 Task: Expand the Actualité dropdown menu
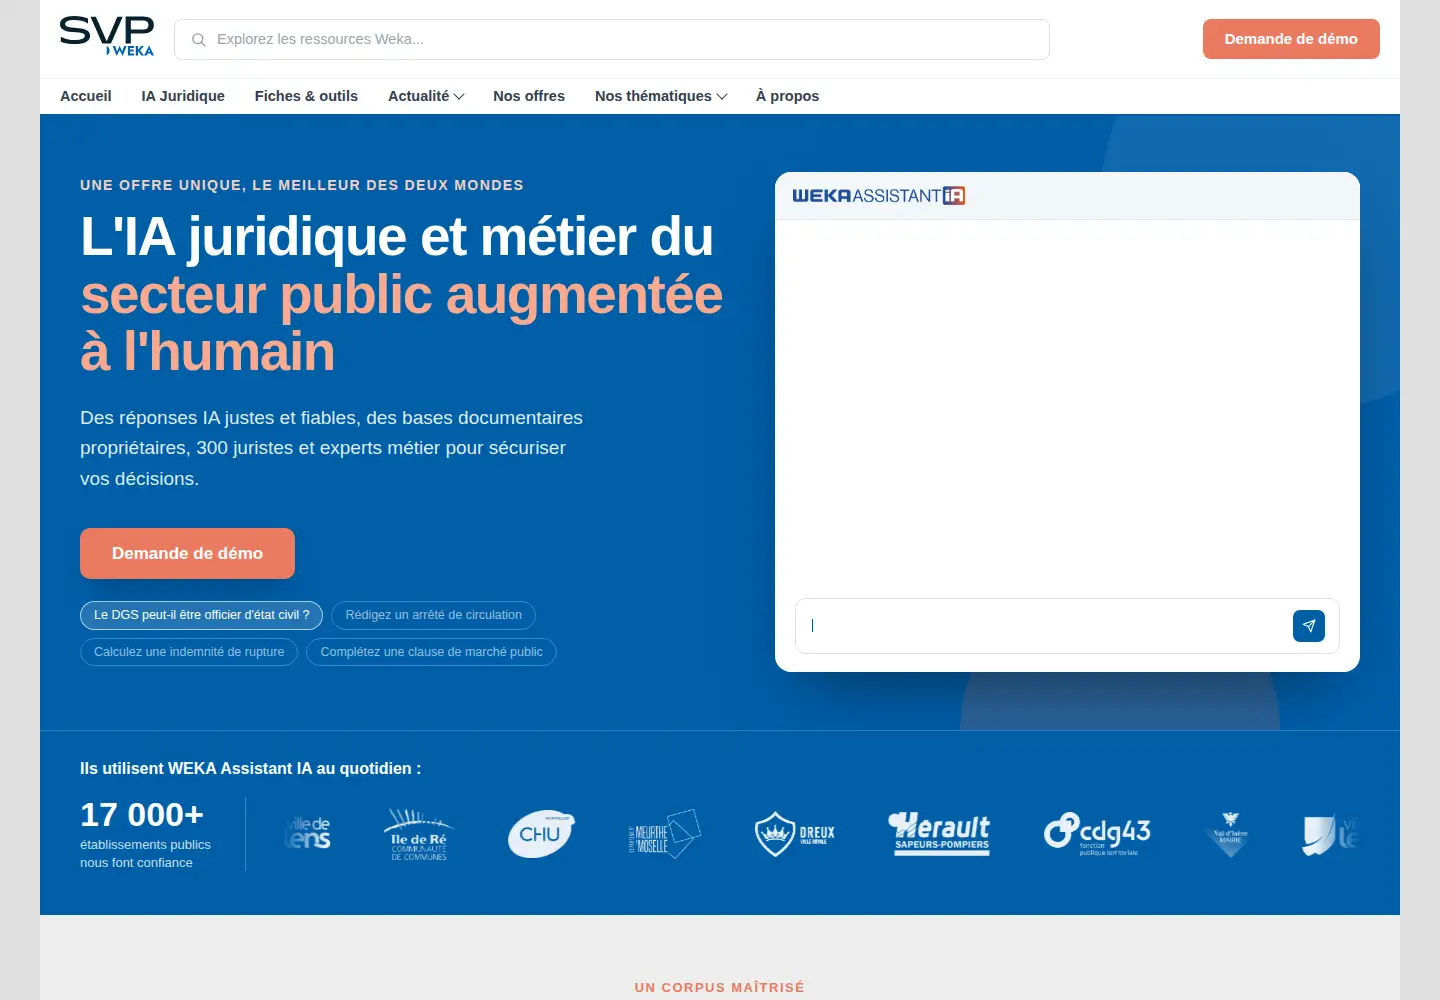tap(426, 96)
